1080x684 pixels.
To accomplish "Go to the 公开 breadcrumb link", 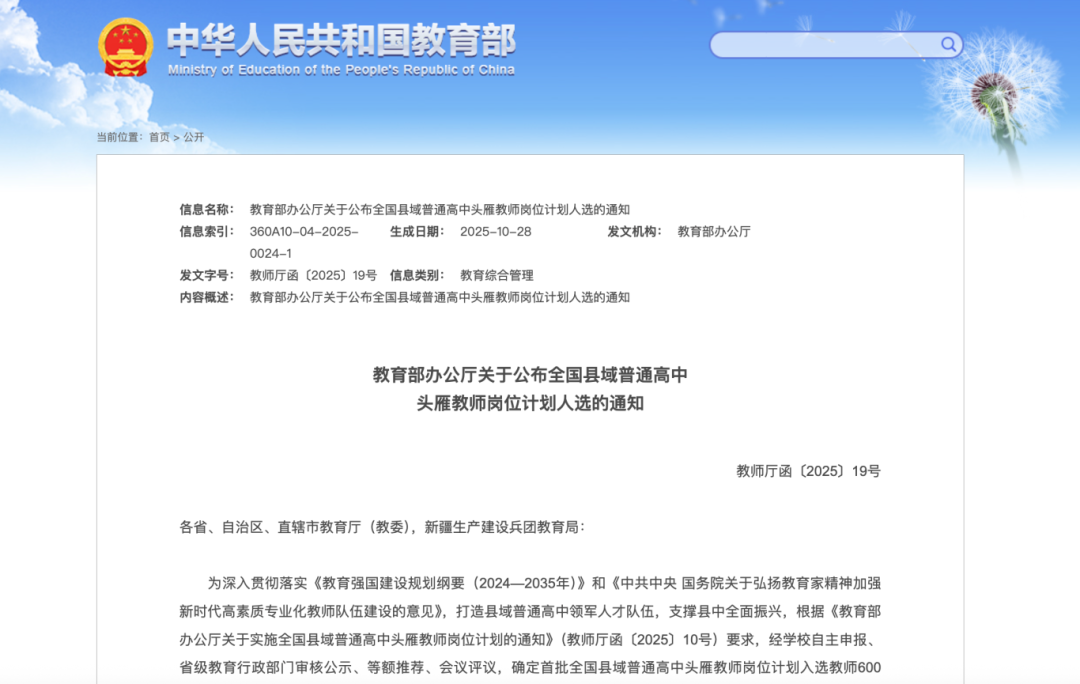I will tap(193, 137).
